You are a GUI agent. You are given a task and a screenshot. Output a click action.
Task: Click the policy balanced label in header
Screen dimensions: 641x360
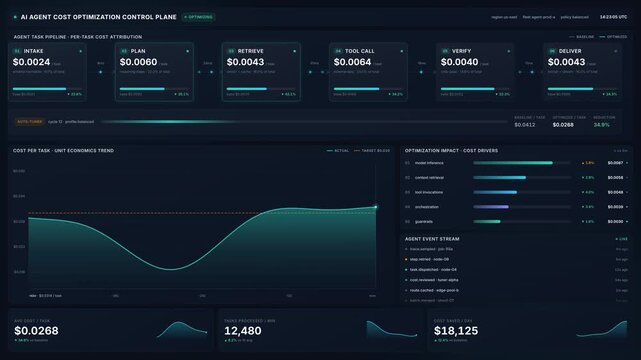click(574, 17)
